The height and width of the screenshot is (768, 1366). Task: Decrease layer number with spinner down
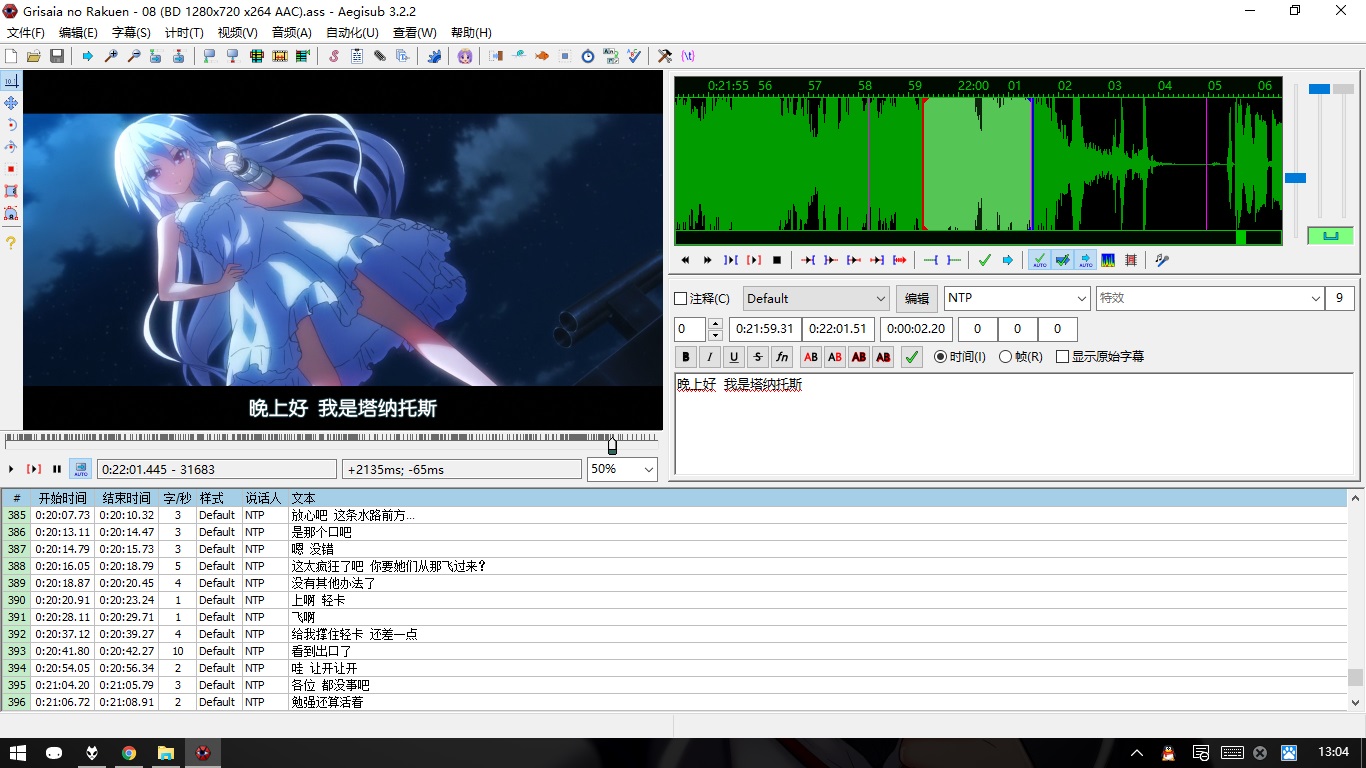click(715, 335)
